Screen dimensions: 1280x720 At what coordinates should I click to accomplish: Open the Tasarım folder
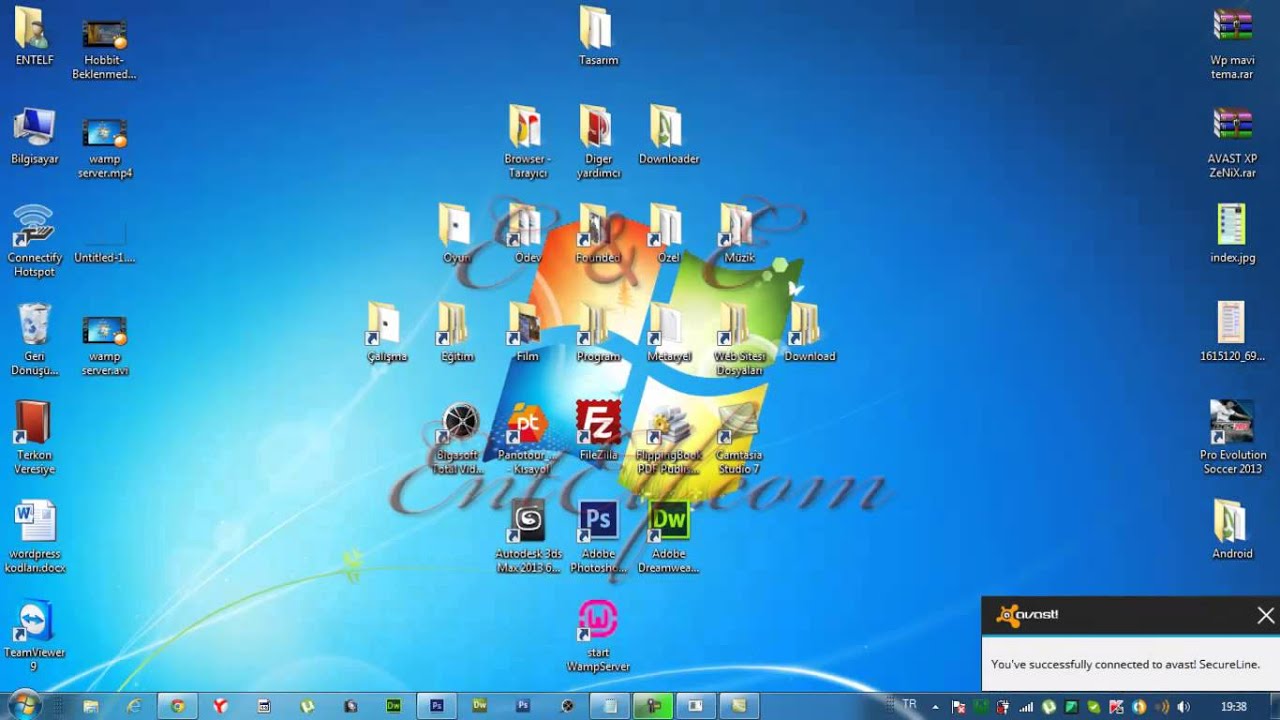pos(598,37)
